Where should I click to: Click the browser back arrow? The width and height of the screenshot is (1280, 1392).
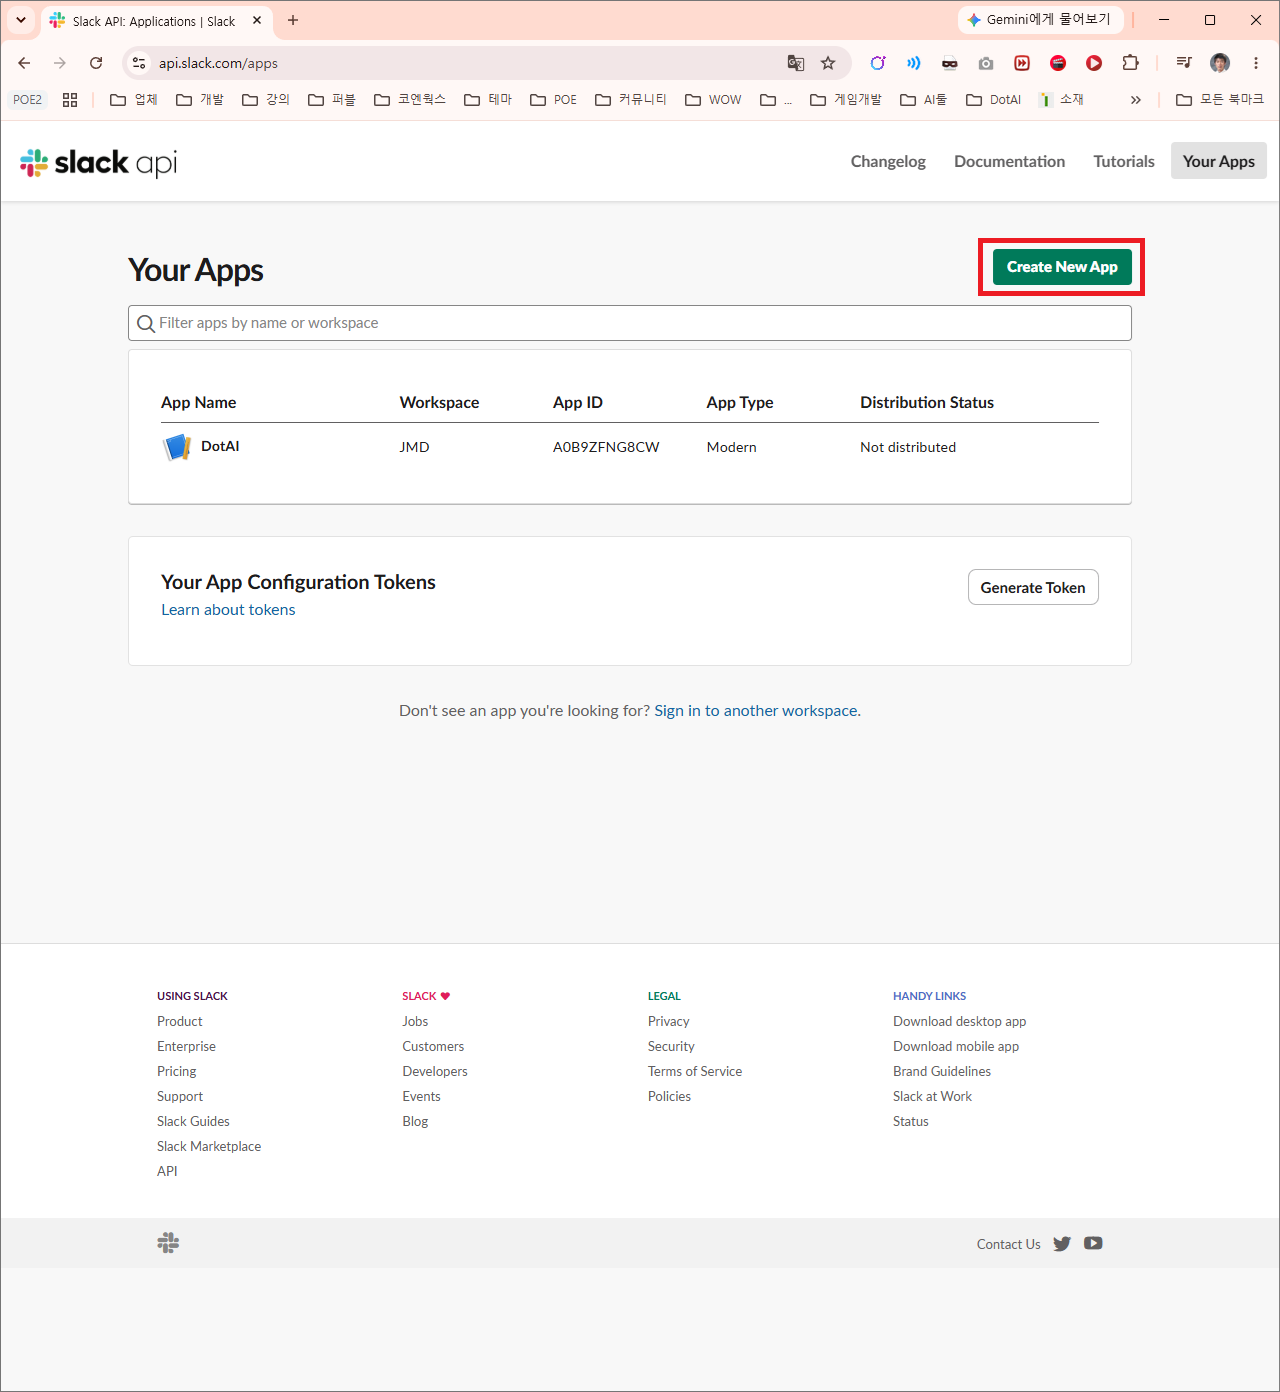click(24, 63)
